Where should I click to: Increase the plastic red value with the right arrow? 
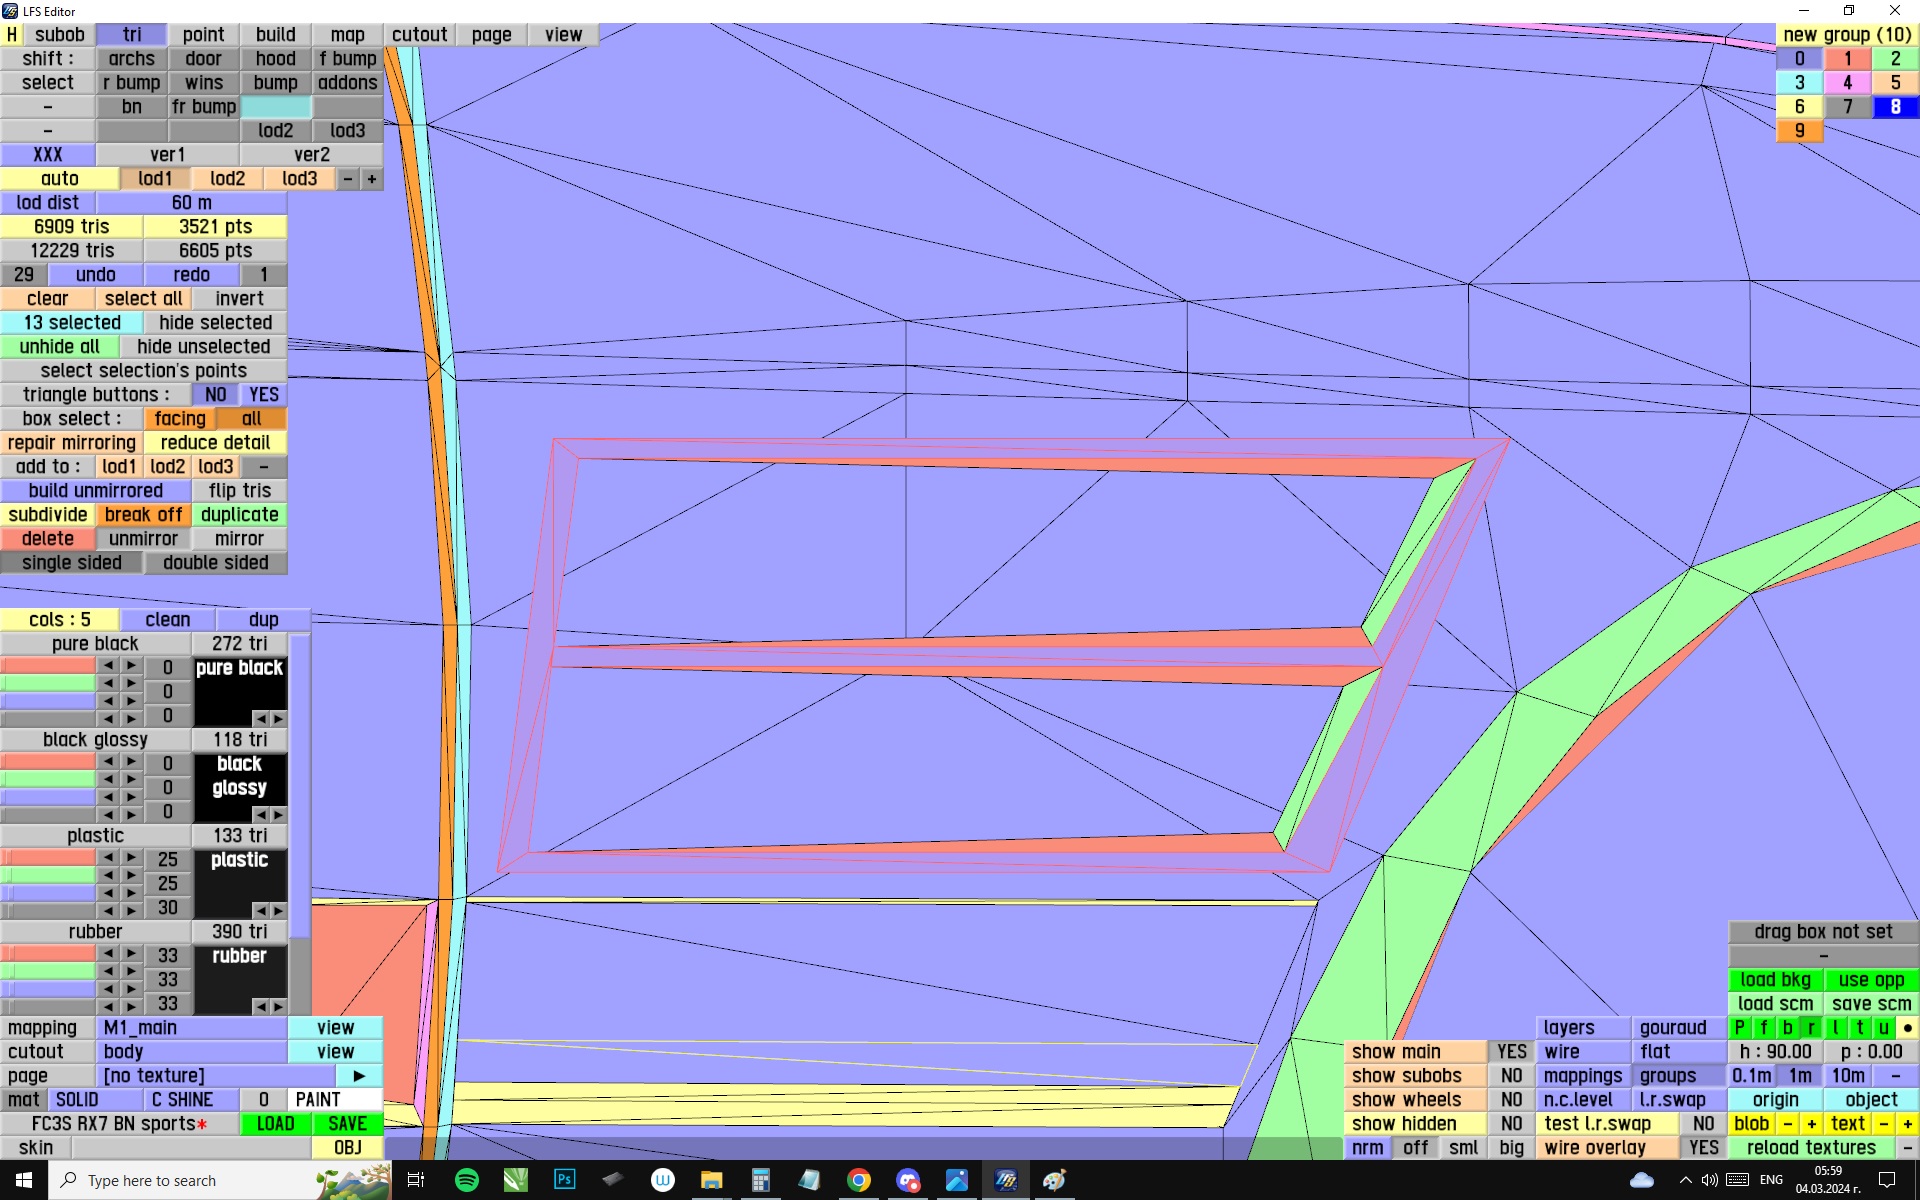click(131, 858)
